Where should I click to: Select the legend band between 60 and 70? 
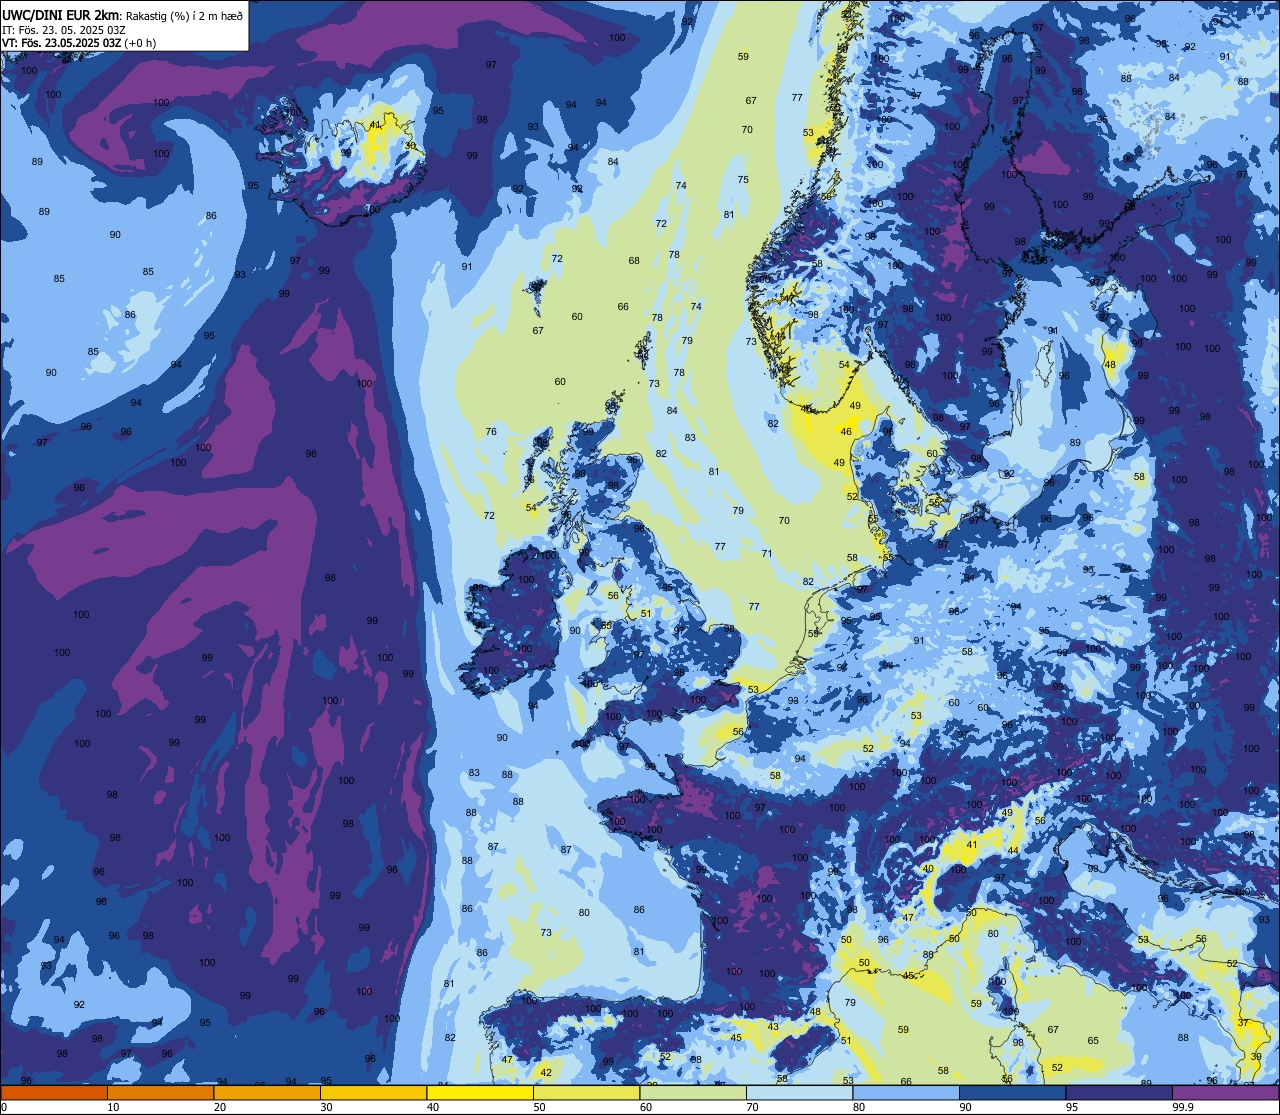[693, 1092]
